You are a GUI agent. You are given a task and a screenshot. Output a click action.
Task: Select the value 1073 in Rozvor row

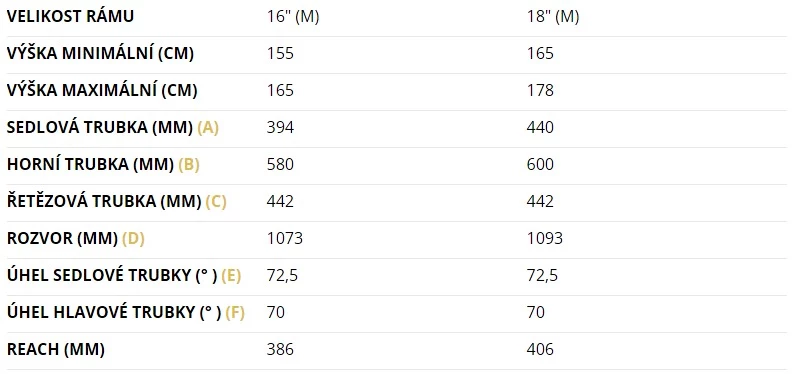(285, 239)
